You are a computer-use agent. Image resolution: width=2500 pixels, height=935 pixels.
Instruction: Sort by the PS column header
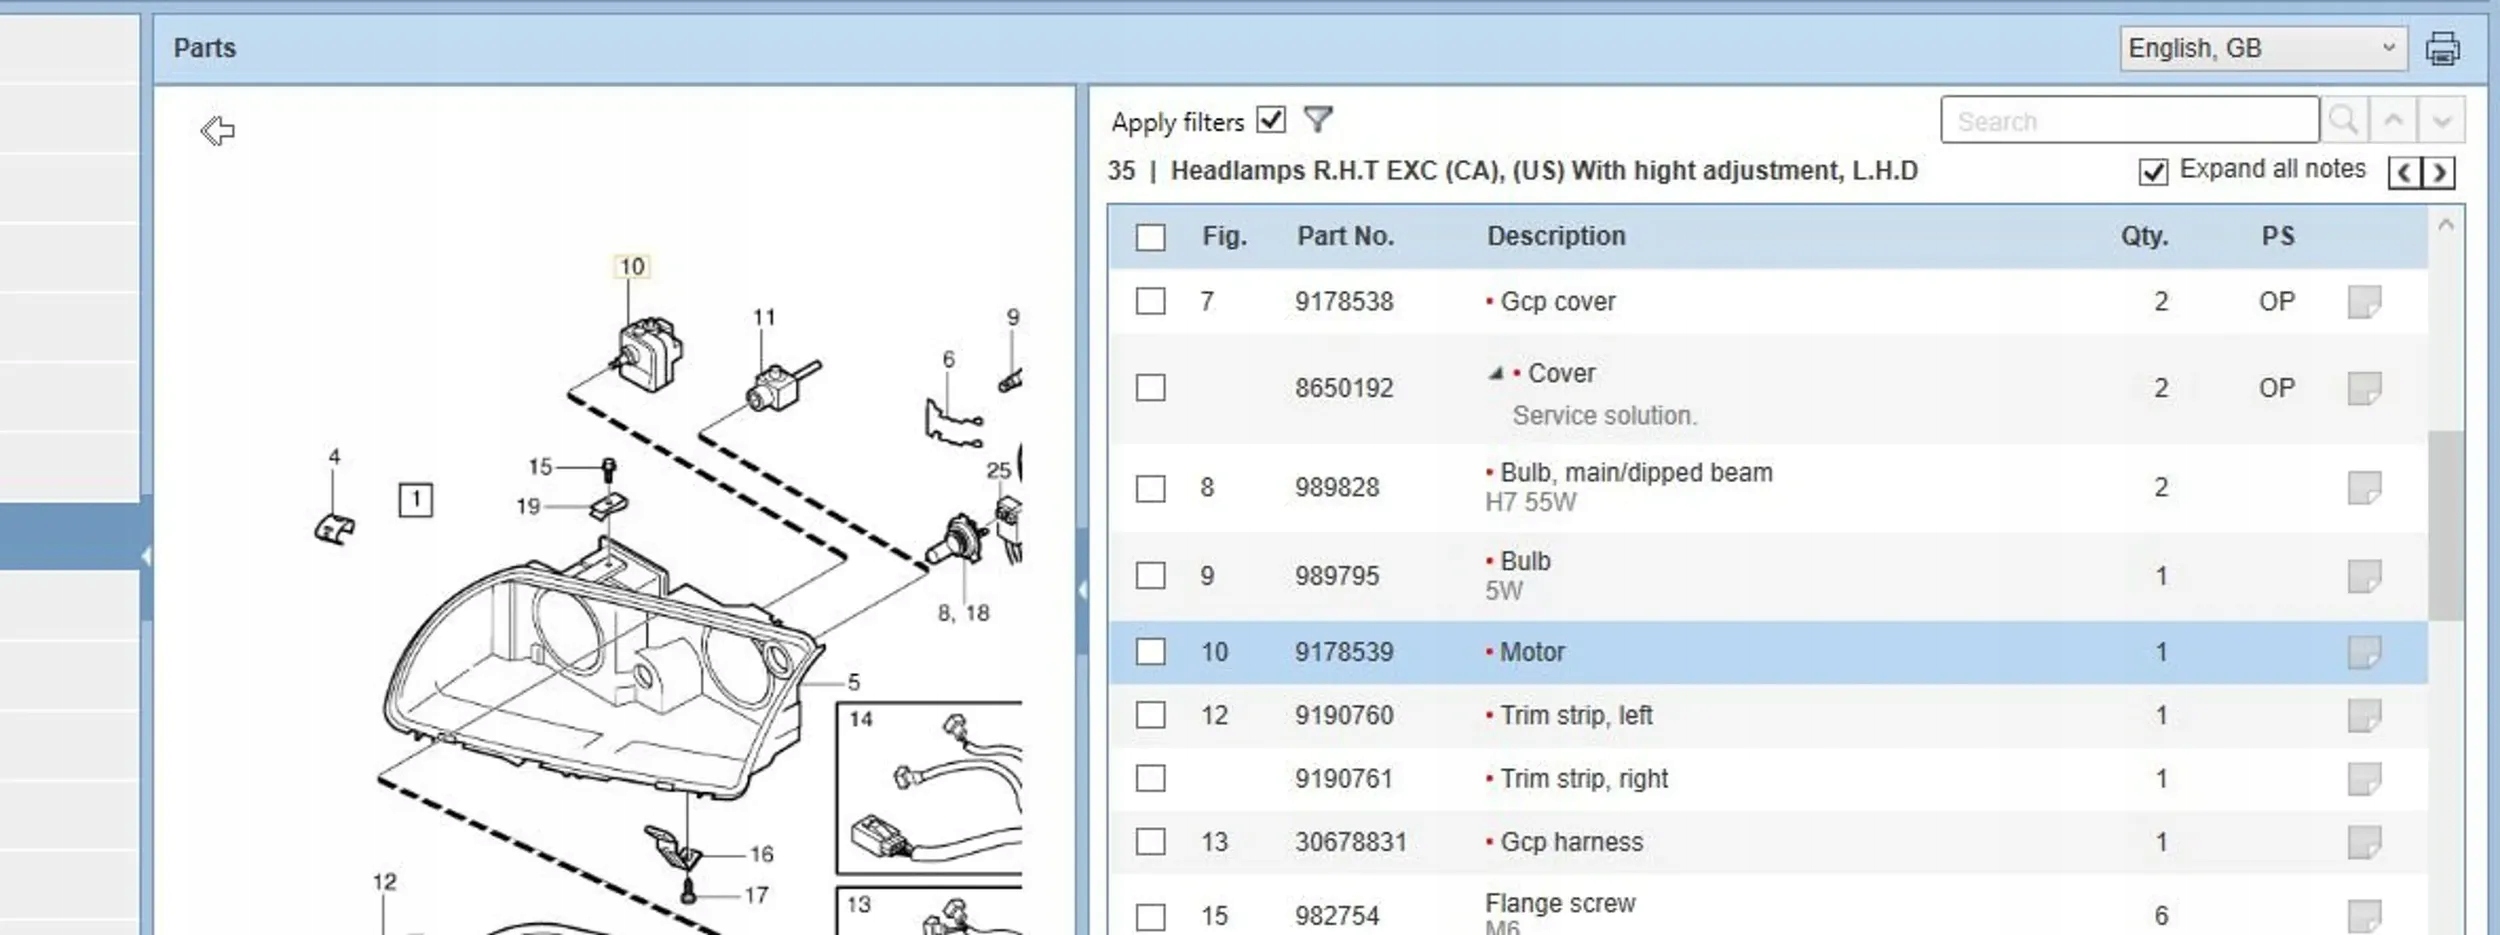2278,236
